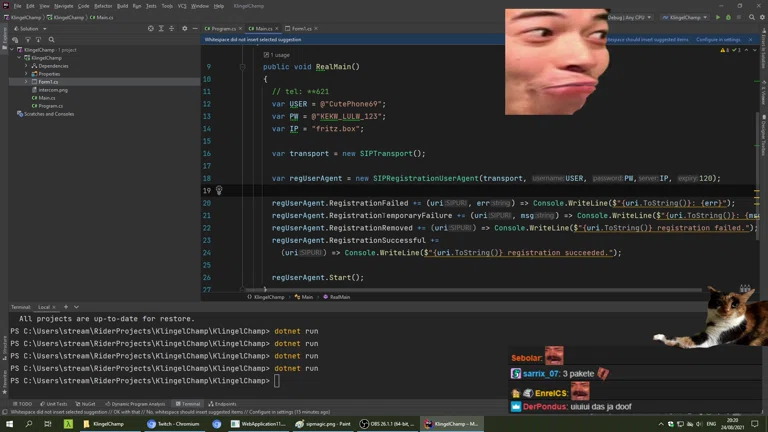Open sipmagic.png Paint from taskbar
The width and height of the screenshot is (768, 432).
pyautogui.click(x=323, y=424)
